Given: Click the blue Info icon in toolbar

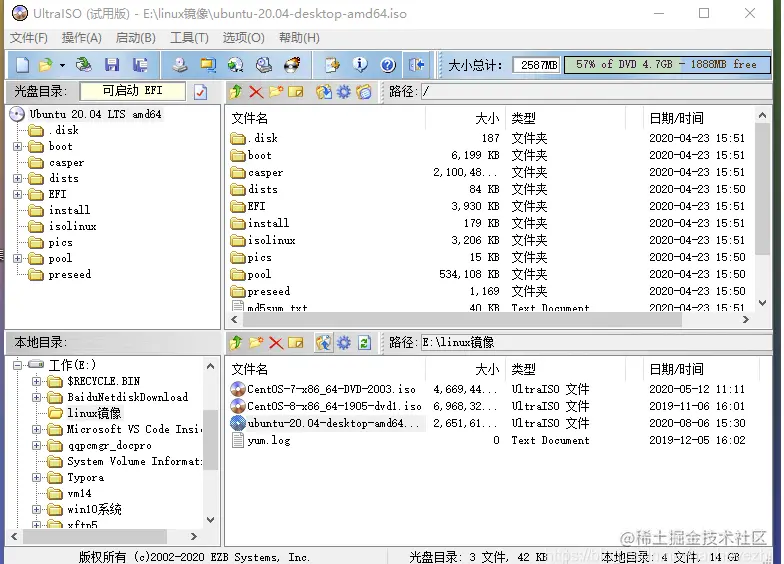Looking at the screenshot, I should [360, 64].
